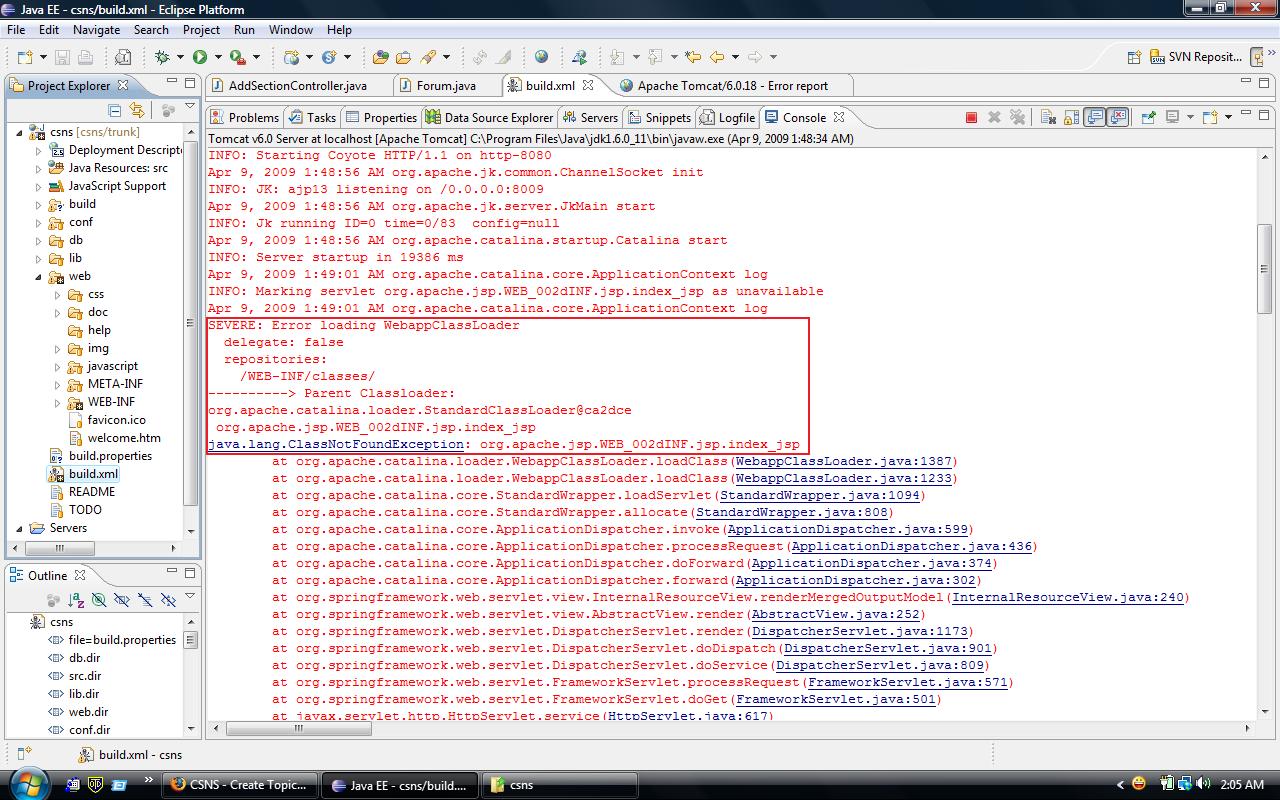Toggle Show Console on Standard Out
The image size is (1280, 800).
1094,117
